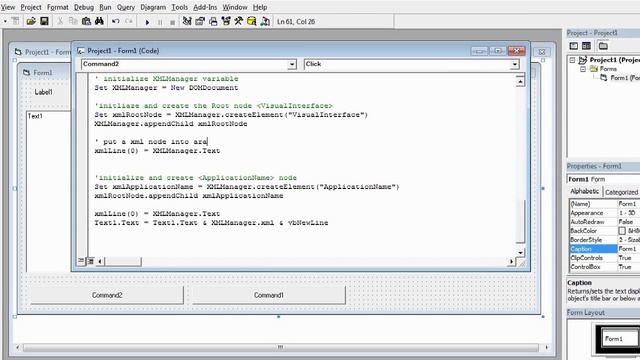Switch to Full Module View in code window
640x360 pixels.
click(x=91, y=261)
